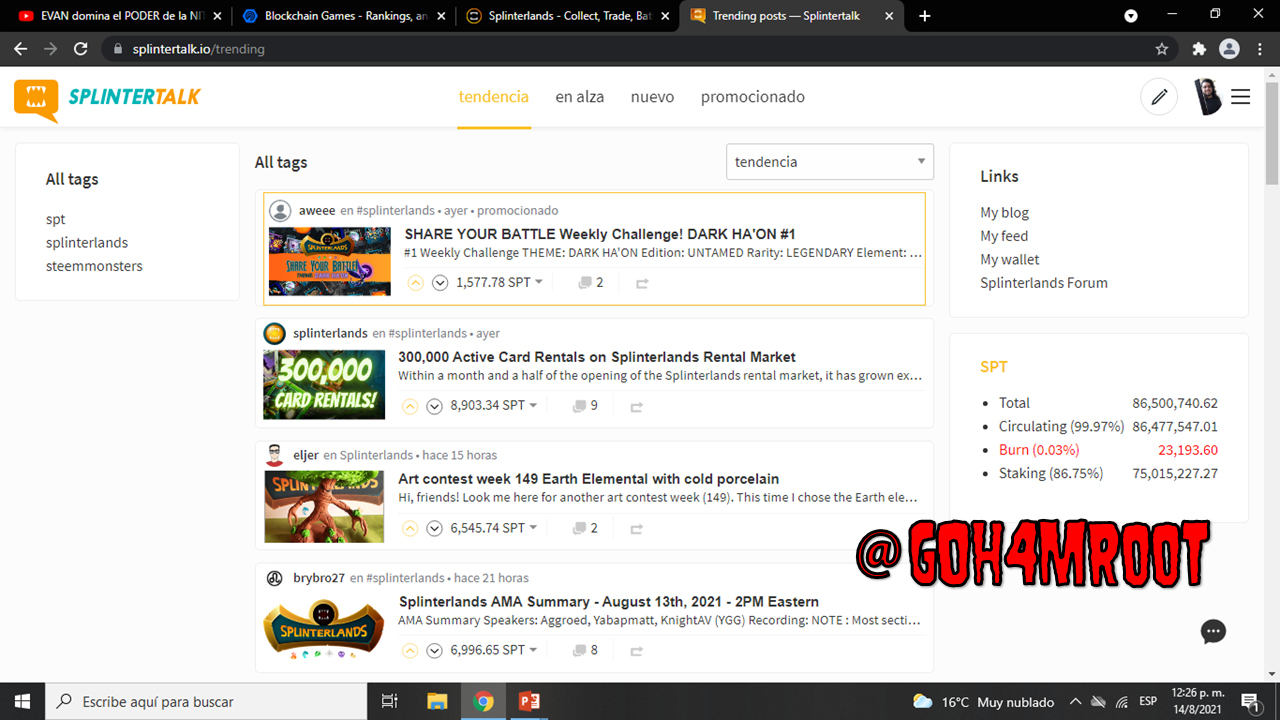Switch to the nuevo tab
Screen dimensions: 1280x720
click(652, 97)
